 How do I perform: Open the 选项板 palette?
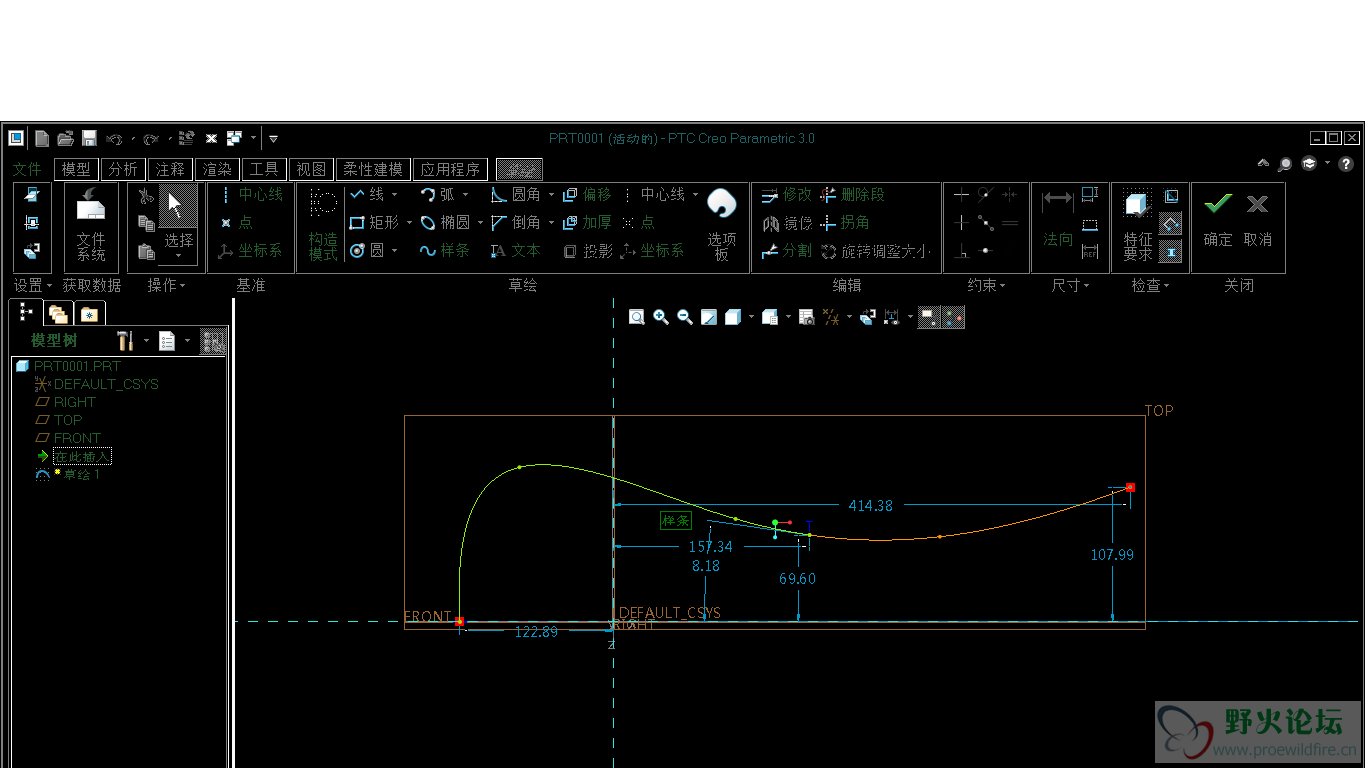click(722, 224)
